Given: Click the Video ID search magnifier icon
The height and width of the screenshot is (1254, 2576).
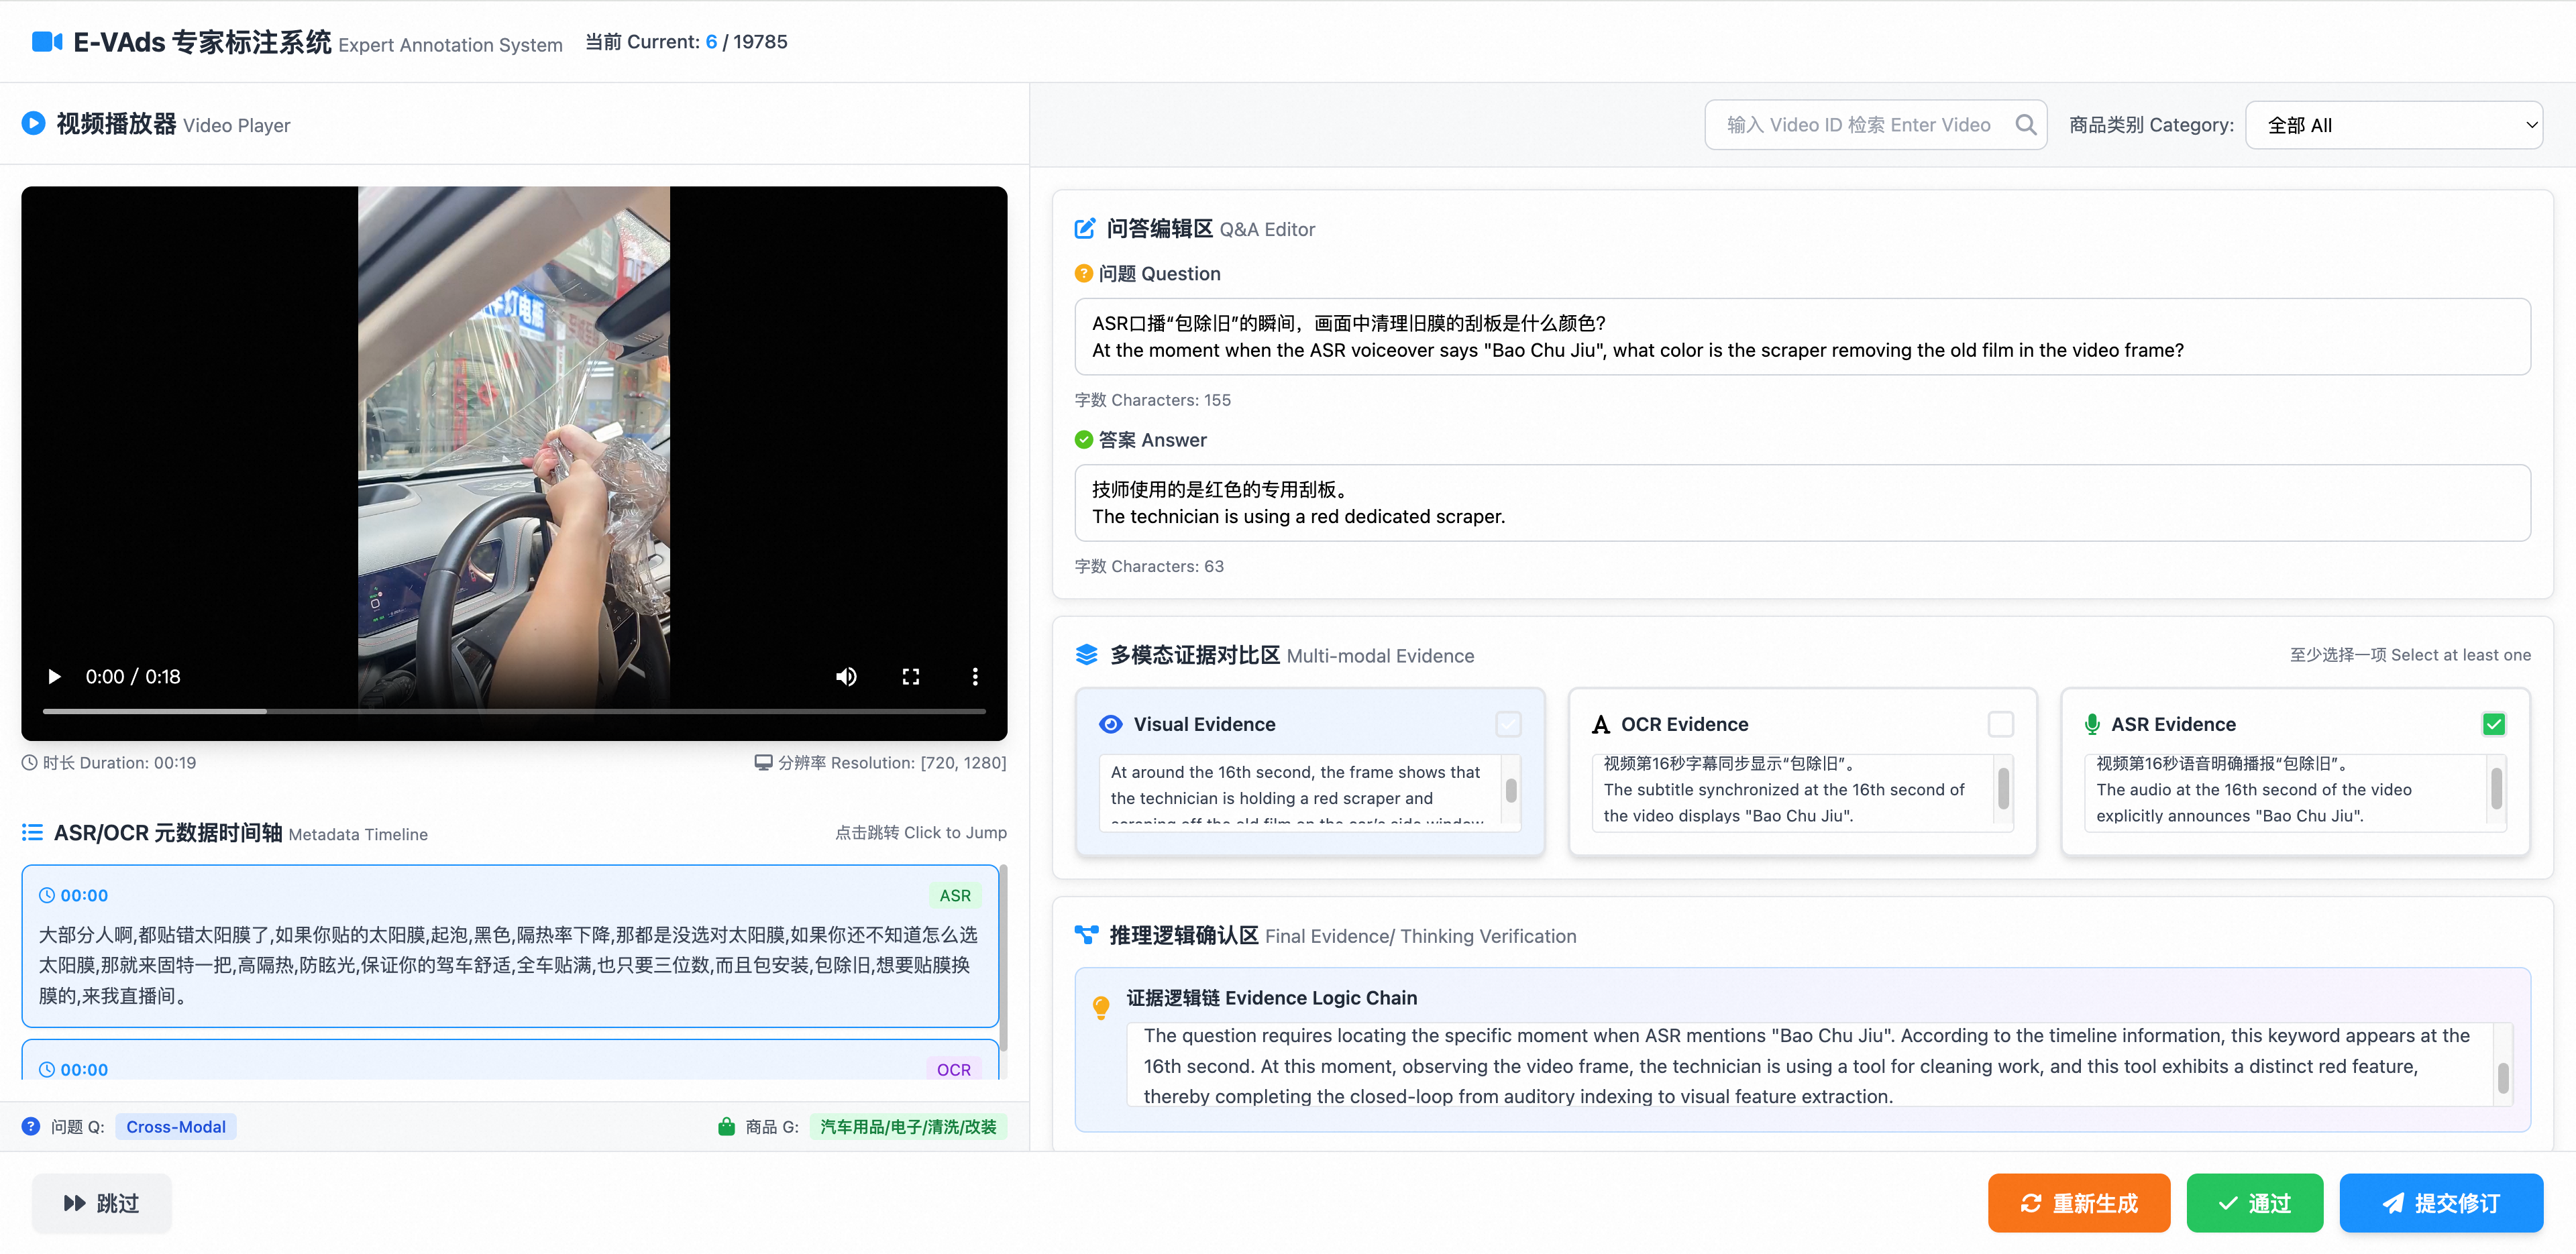Looking at the screenshot, I should [x=2025, y=125].
